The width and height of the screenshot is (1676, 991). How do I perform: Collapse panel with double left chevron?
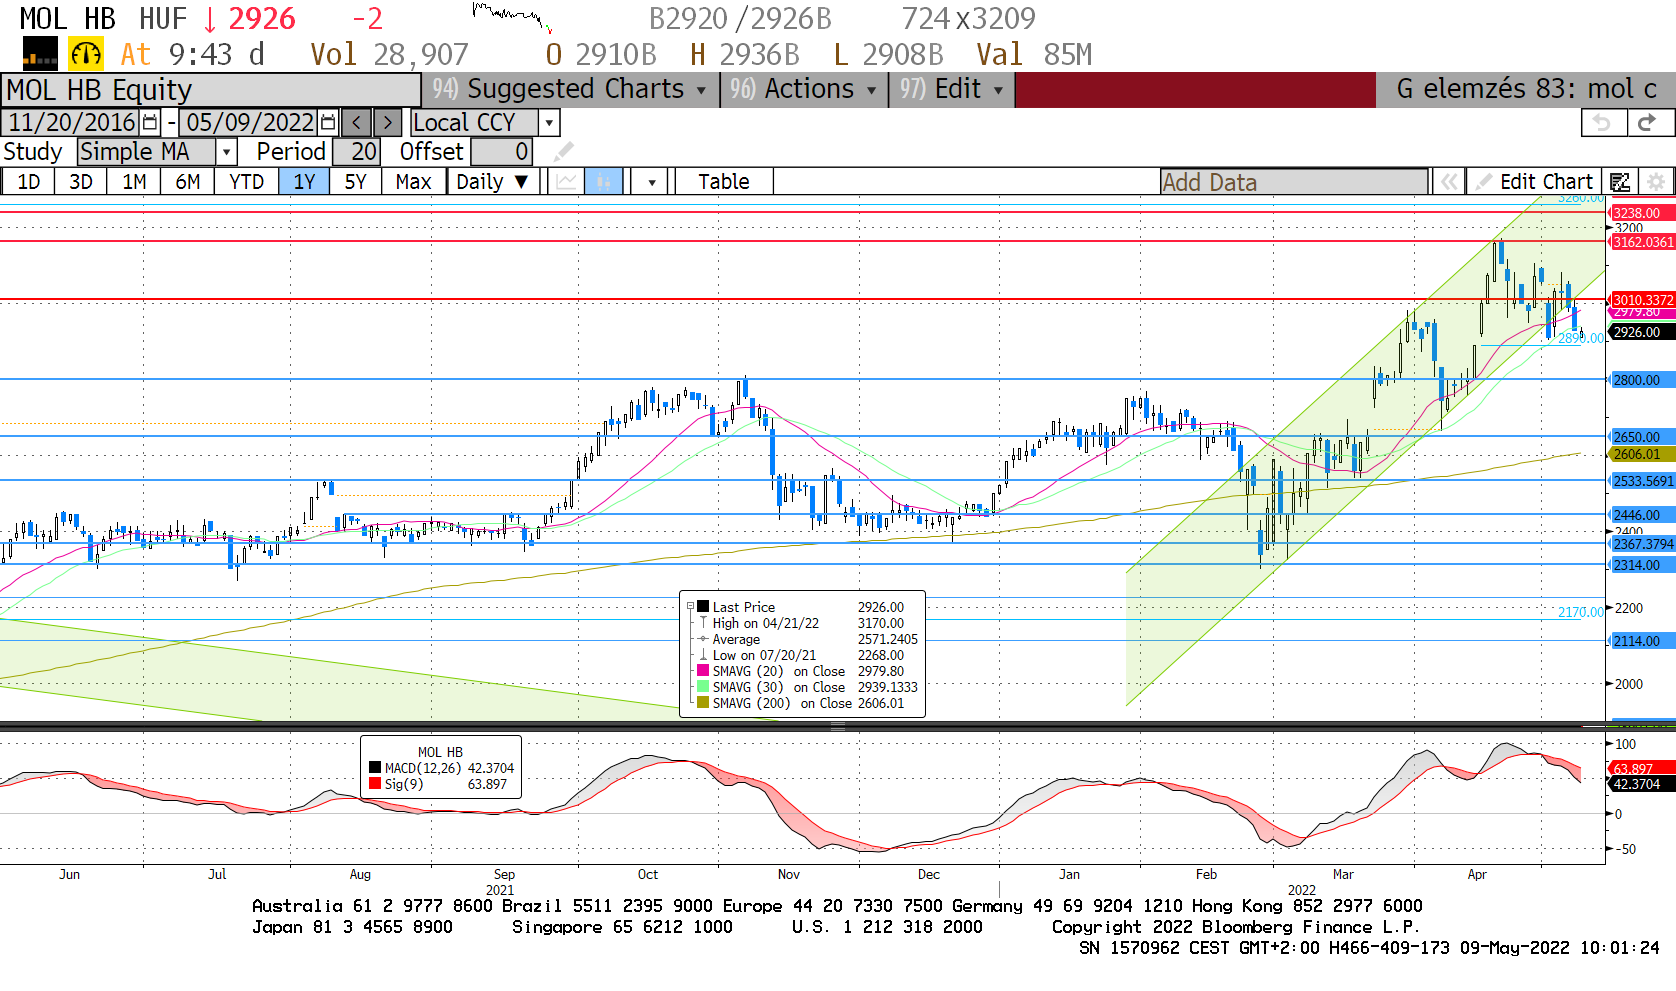tap(1448, 182)
